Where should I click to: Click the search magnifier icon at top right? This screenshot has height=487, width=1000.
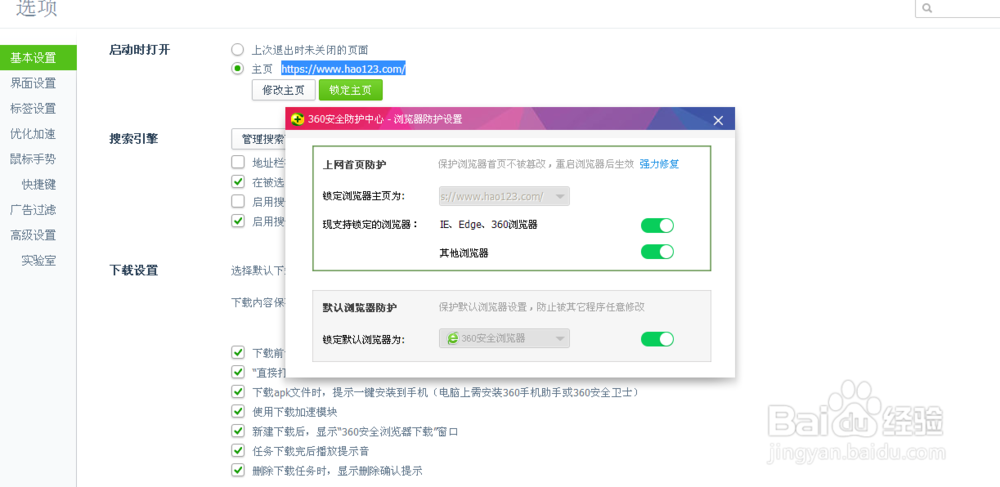[928, 8]
